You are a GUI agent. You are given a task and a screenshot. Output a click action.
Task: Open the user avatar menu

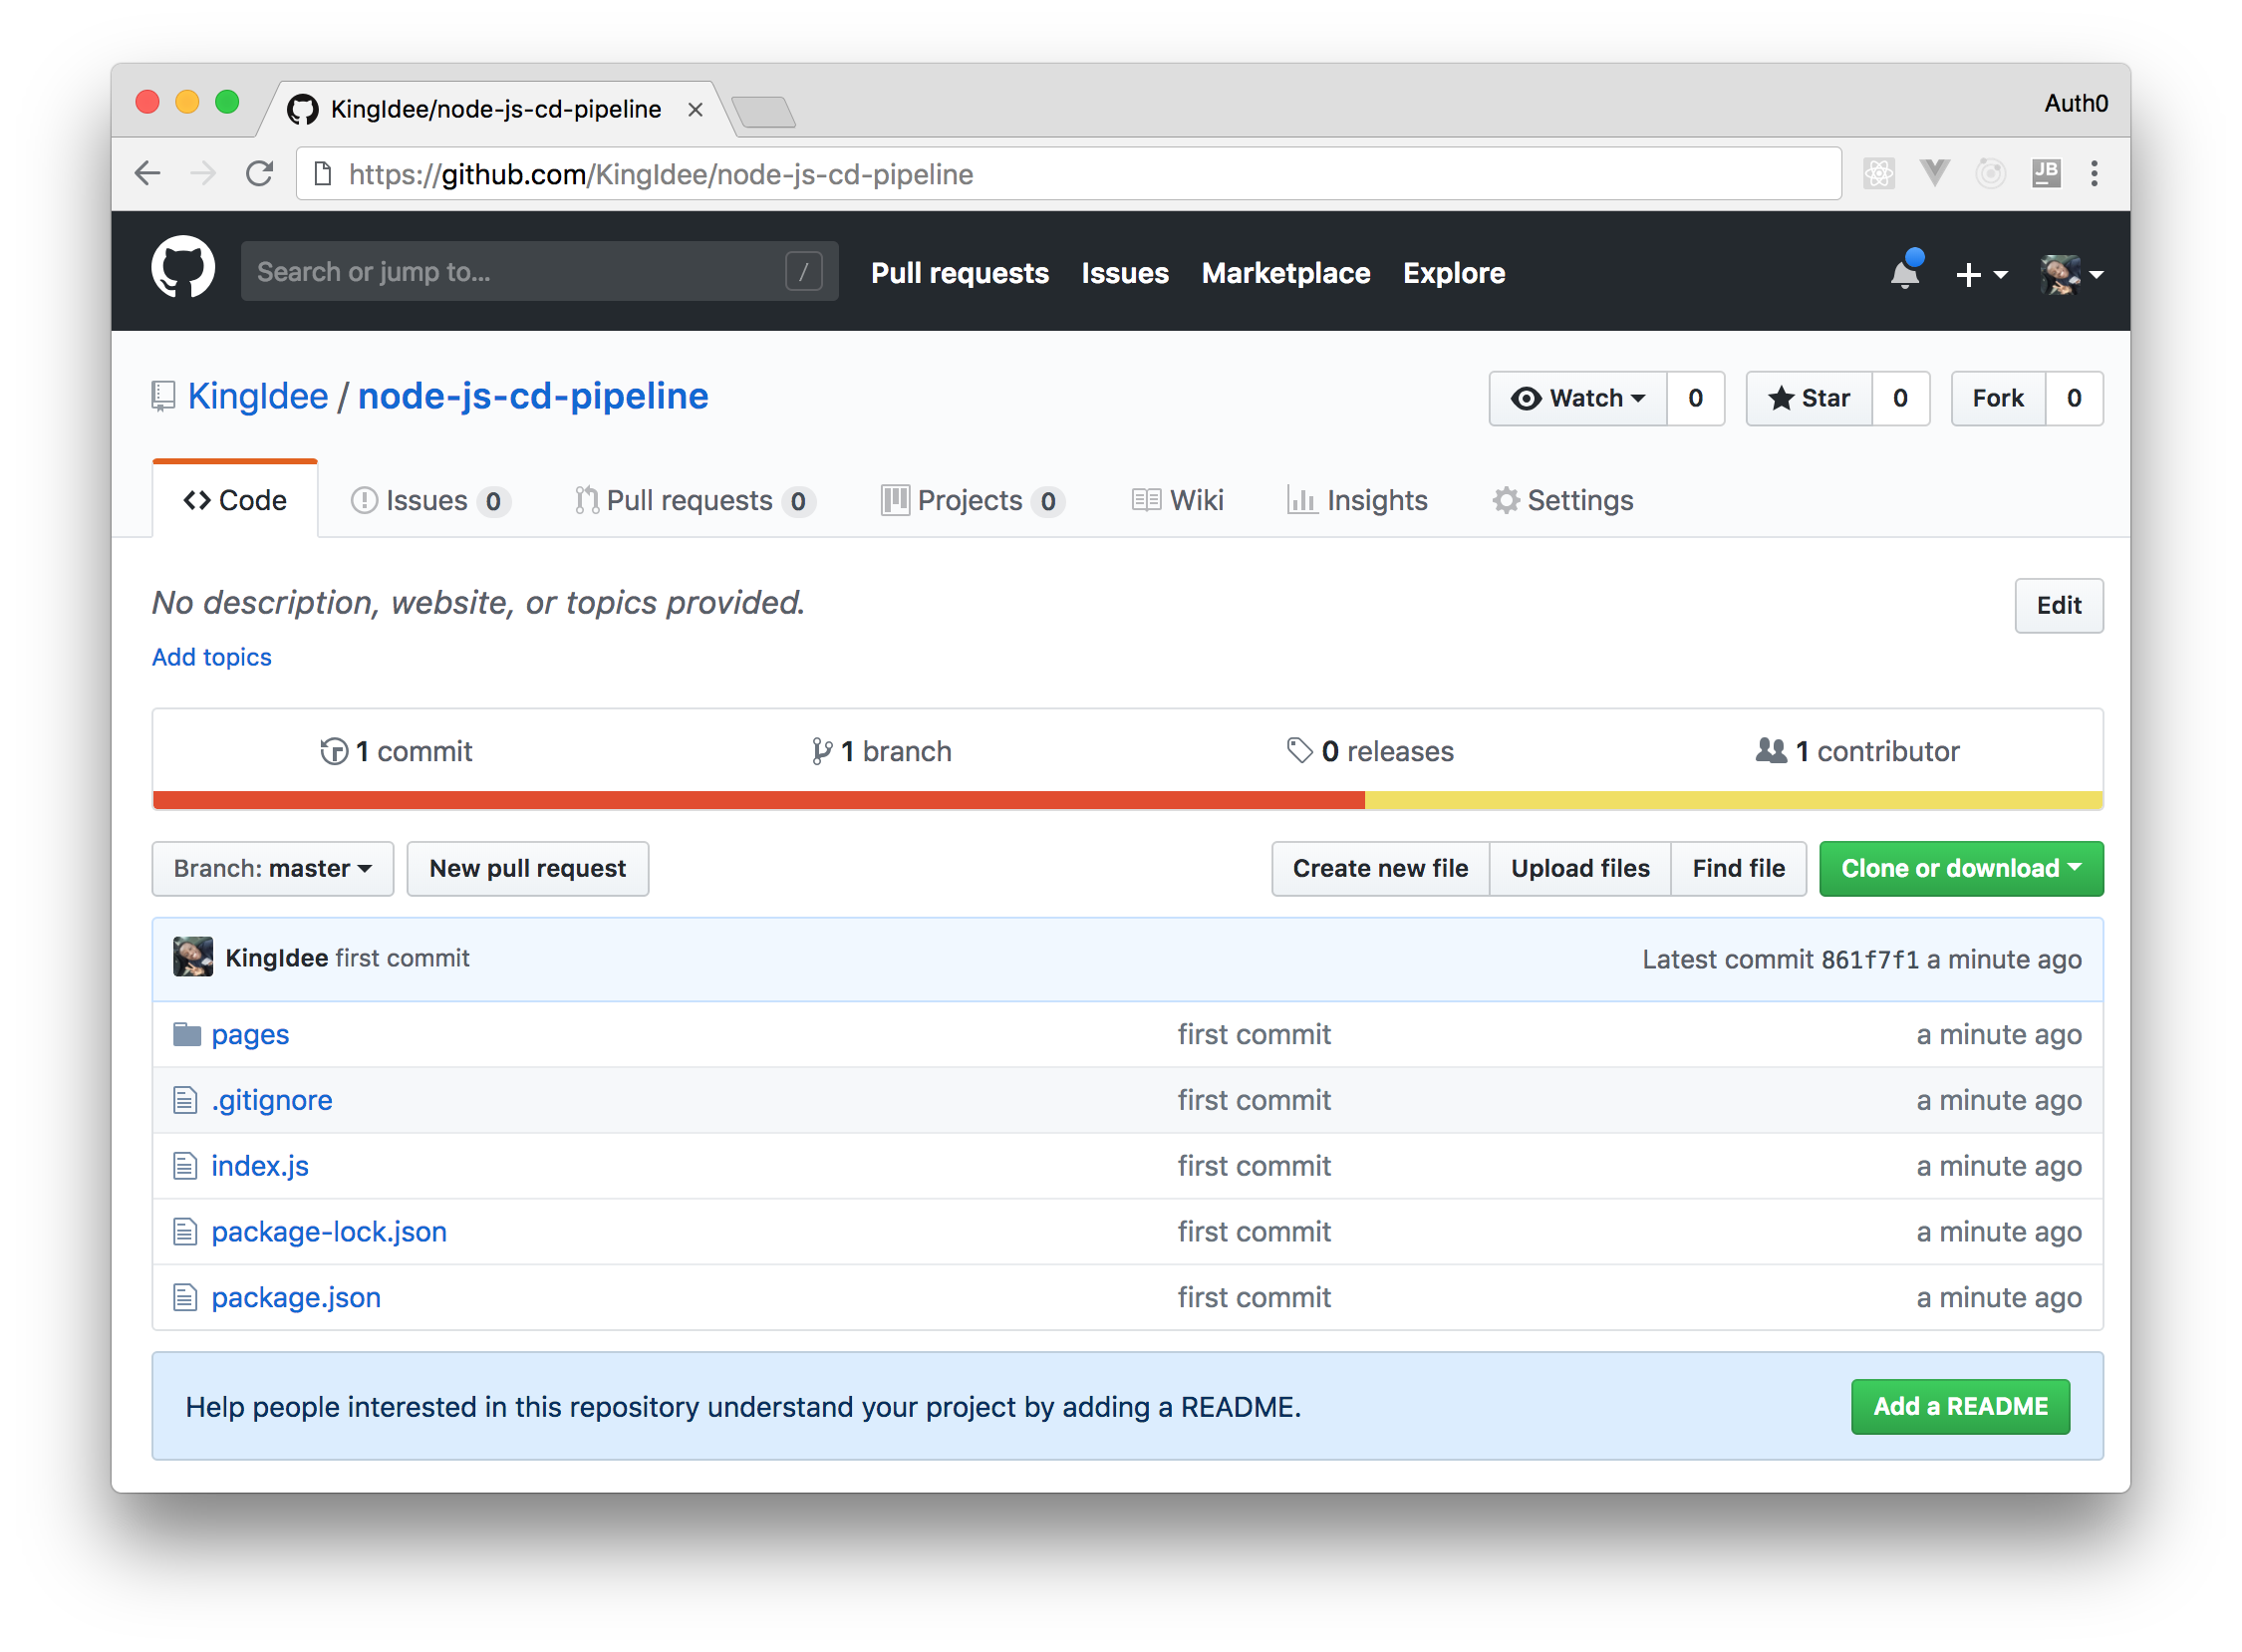tap(2071, 274)
